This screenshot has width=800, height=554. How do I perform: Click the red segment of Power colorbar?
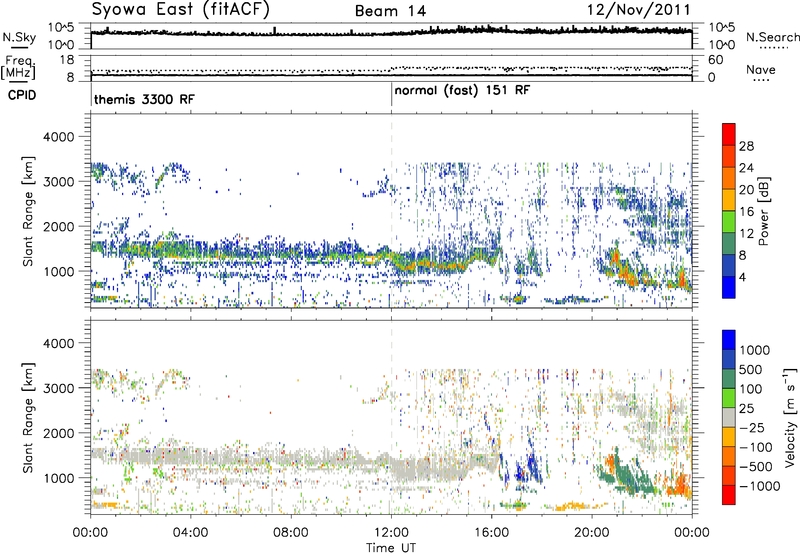[729, 134]
